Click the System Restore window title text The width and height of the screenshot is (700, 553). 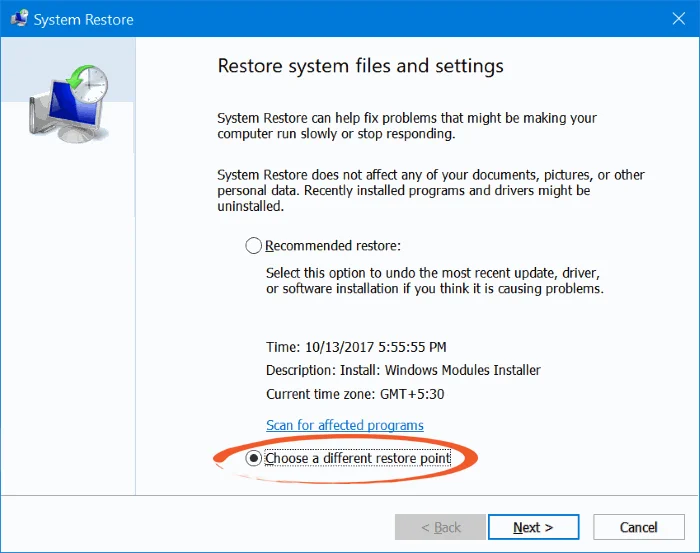(x=83, y=20)
